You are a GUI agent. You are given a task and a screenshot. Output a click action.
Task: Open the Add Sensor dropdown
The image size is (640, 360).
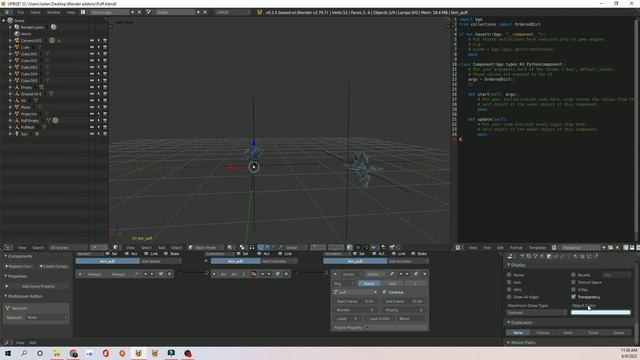[161, 261]
